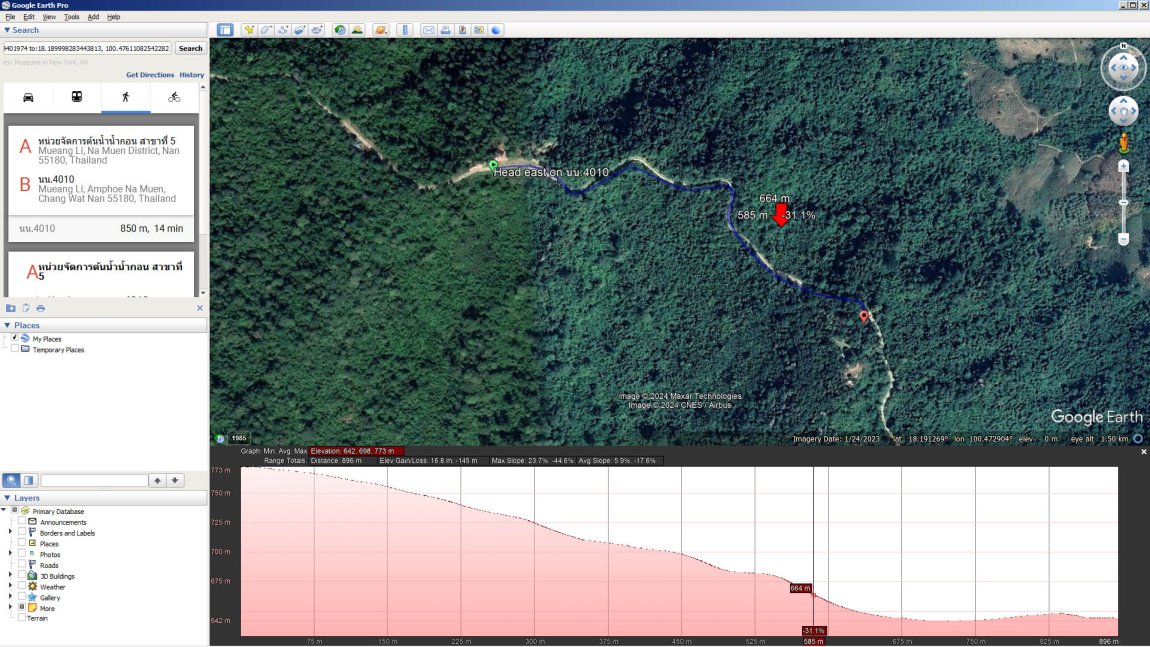Collapse the Primary Database tree
Viewport: 1150px width, 647px height.
pyautogui.click(x=5, y=511)
